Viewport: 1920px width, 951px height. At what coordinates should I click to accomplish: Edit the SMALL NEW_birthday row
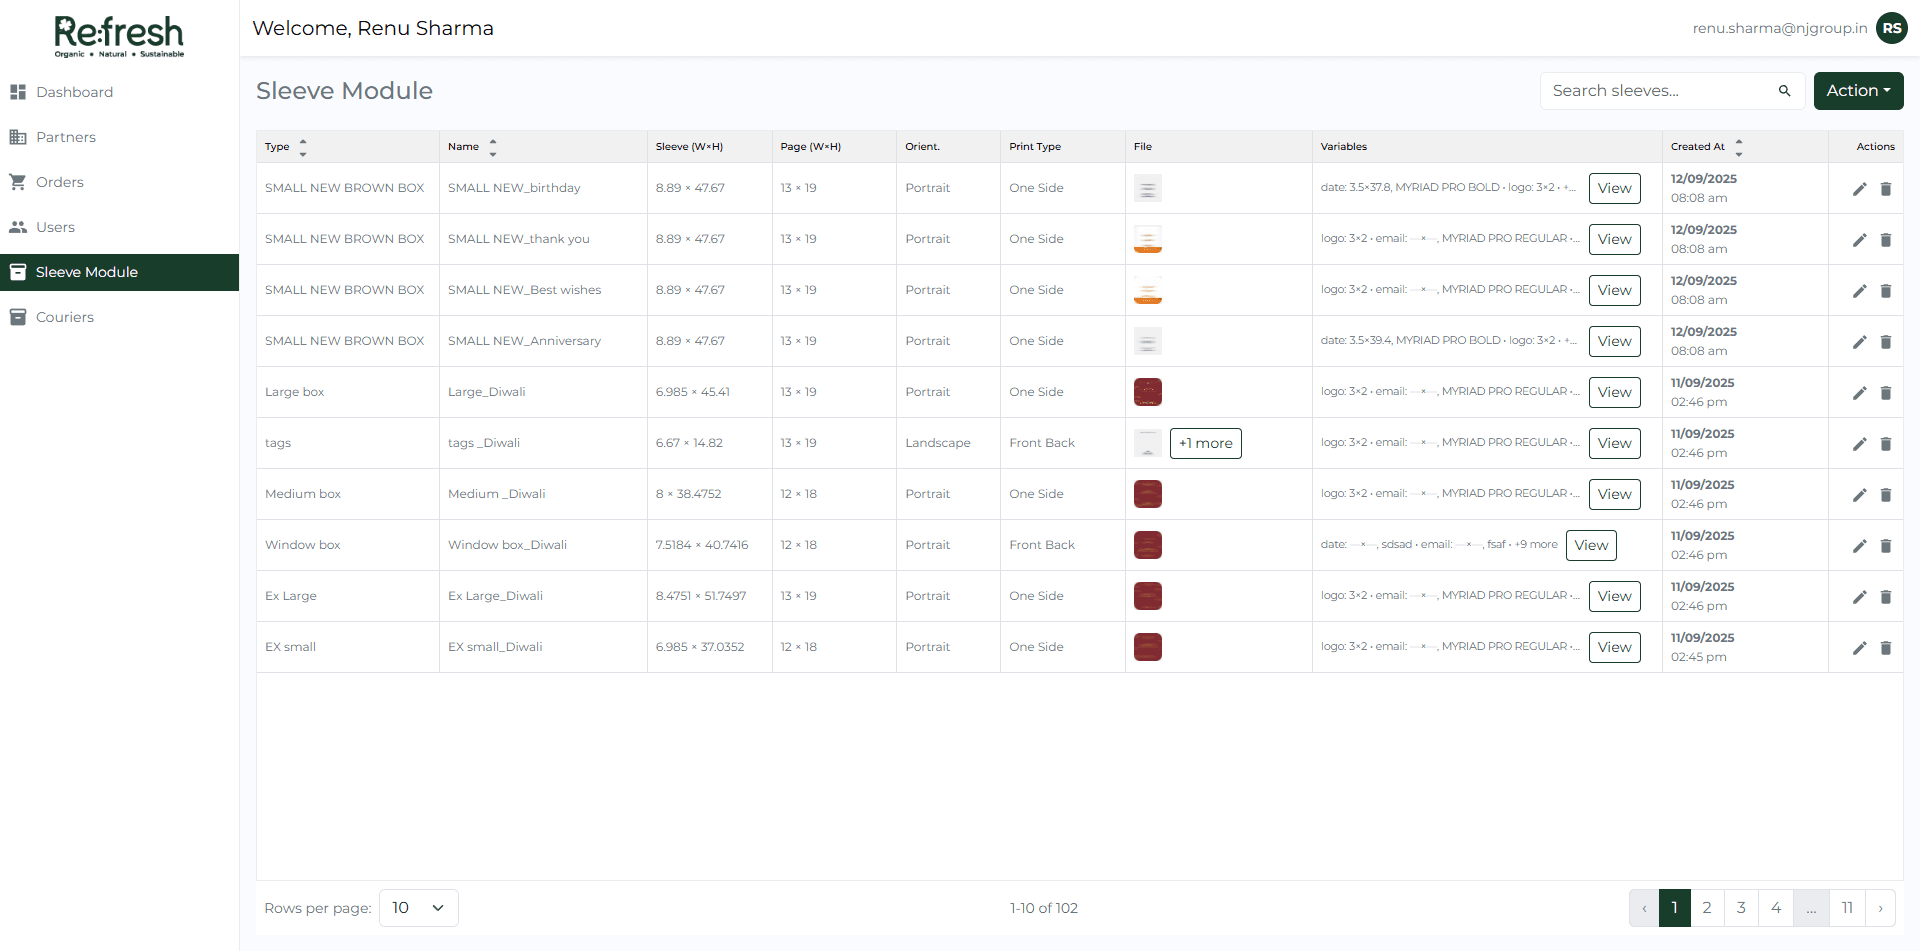point(1859,189)
